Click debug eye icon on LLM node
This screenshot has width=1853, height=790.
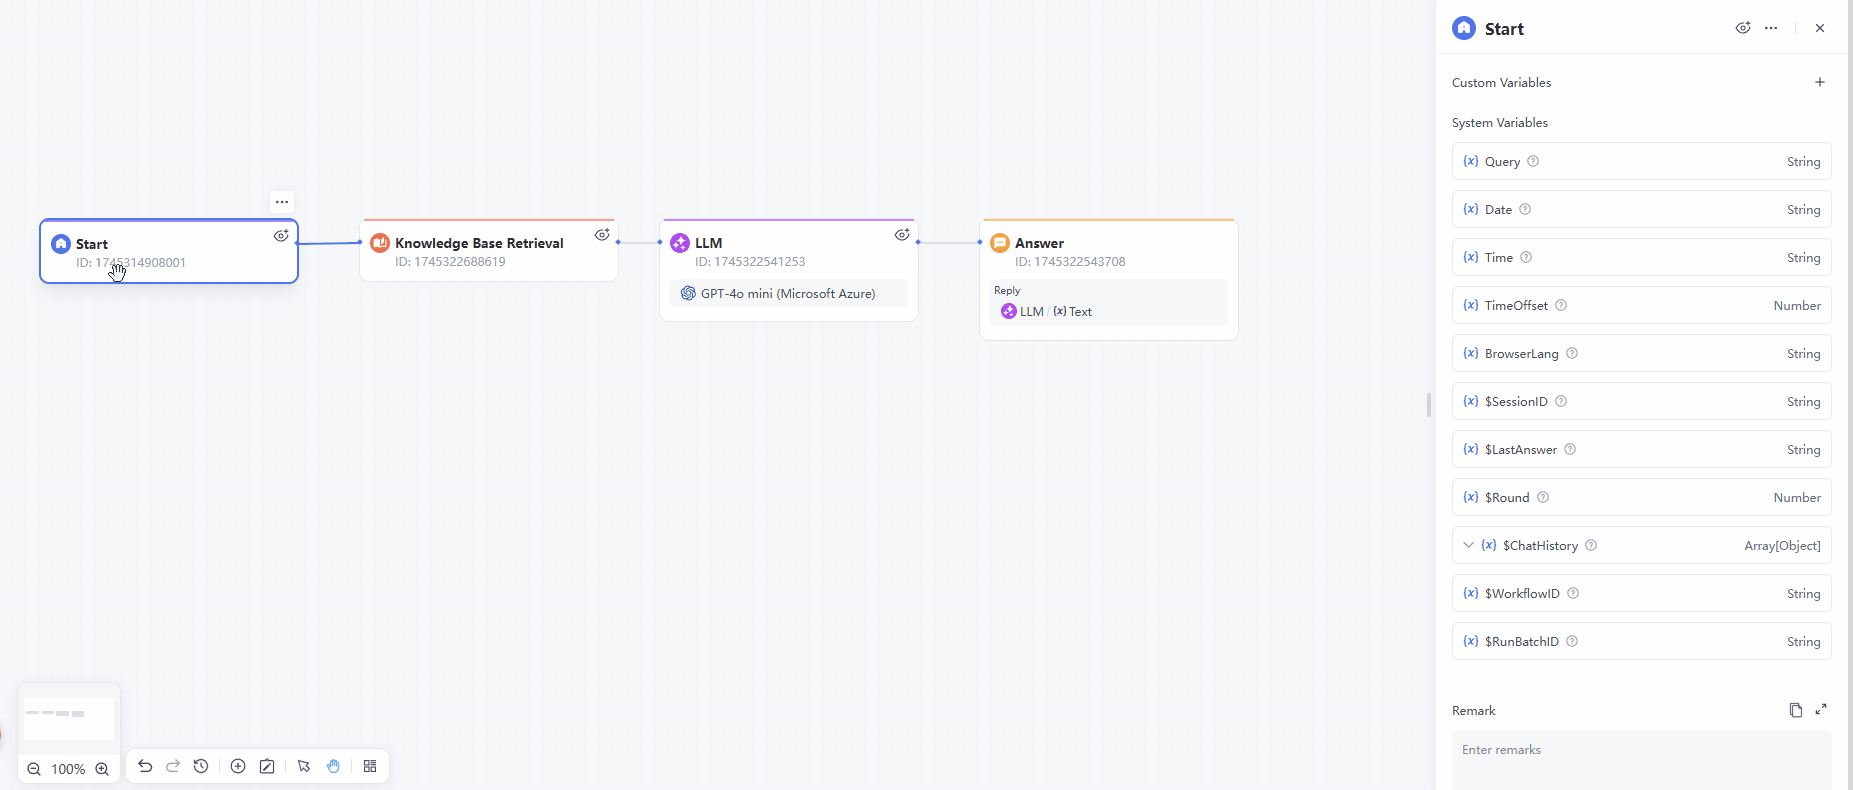coord(902,235)
